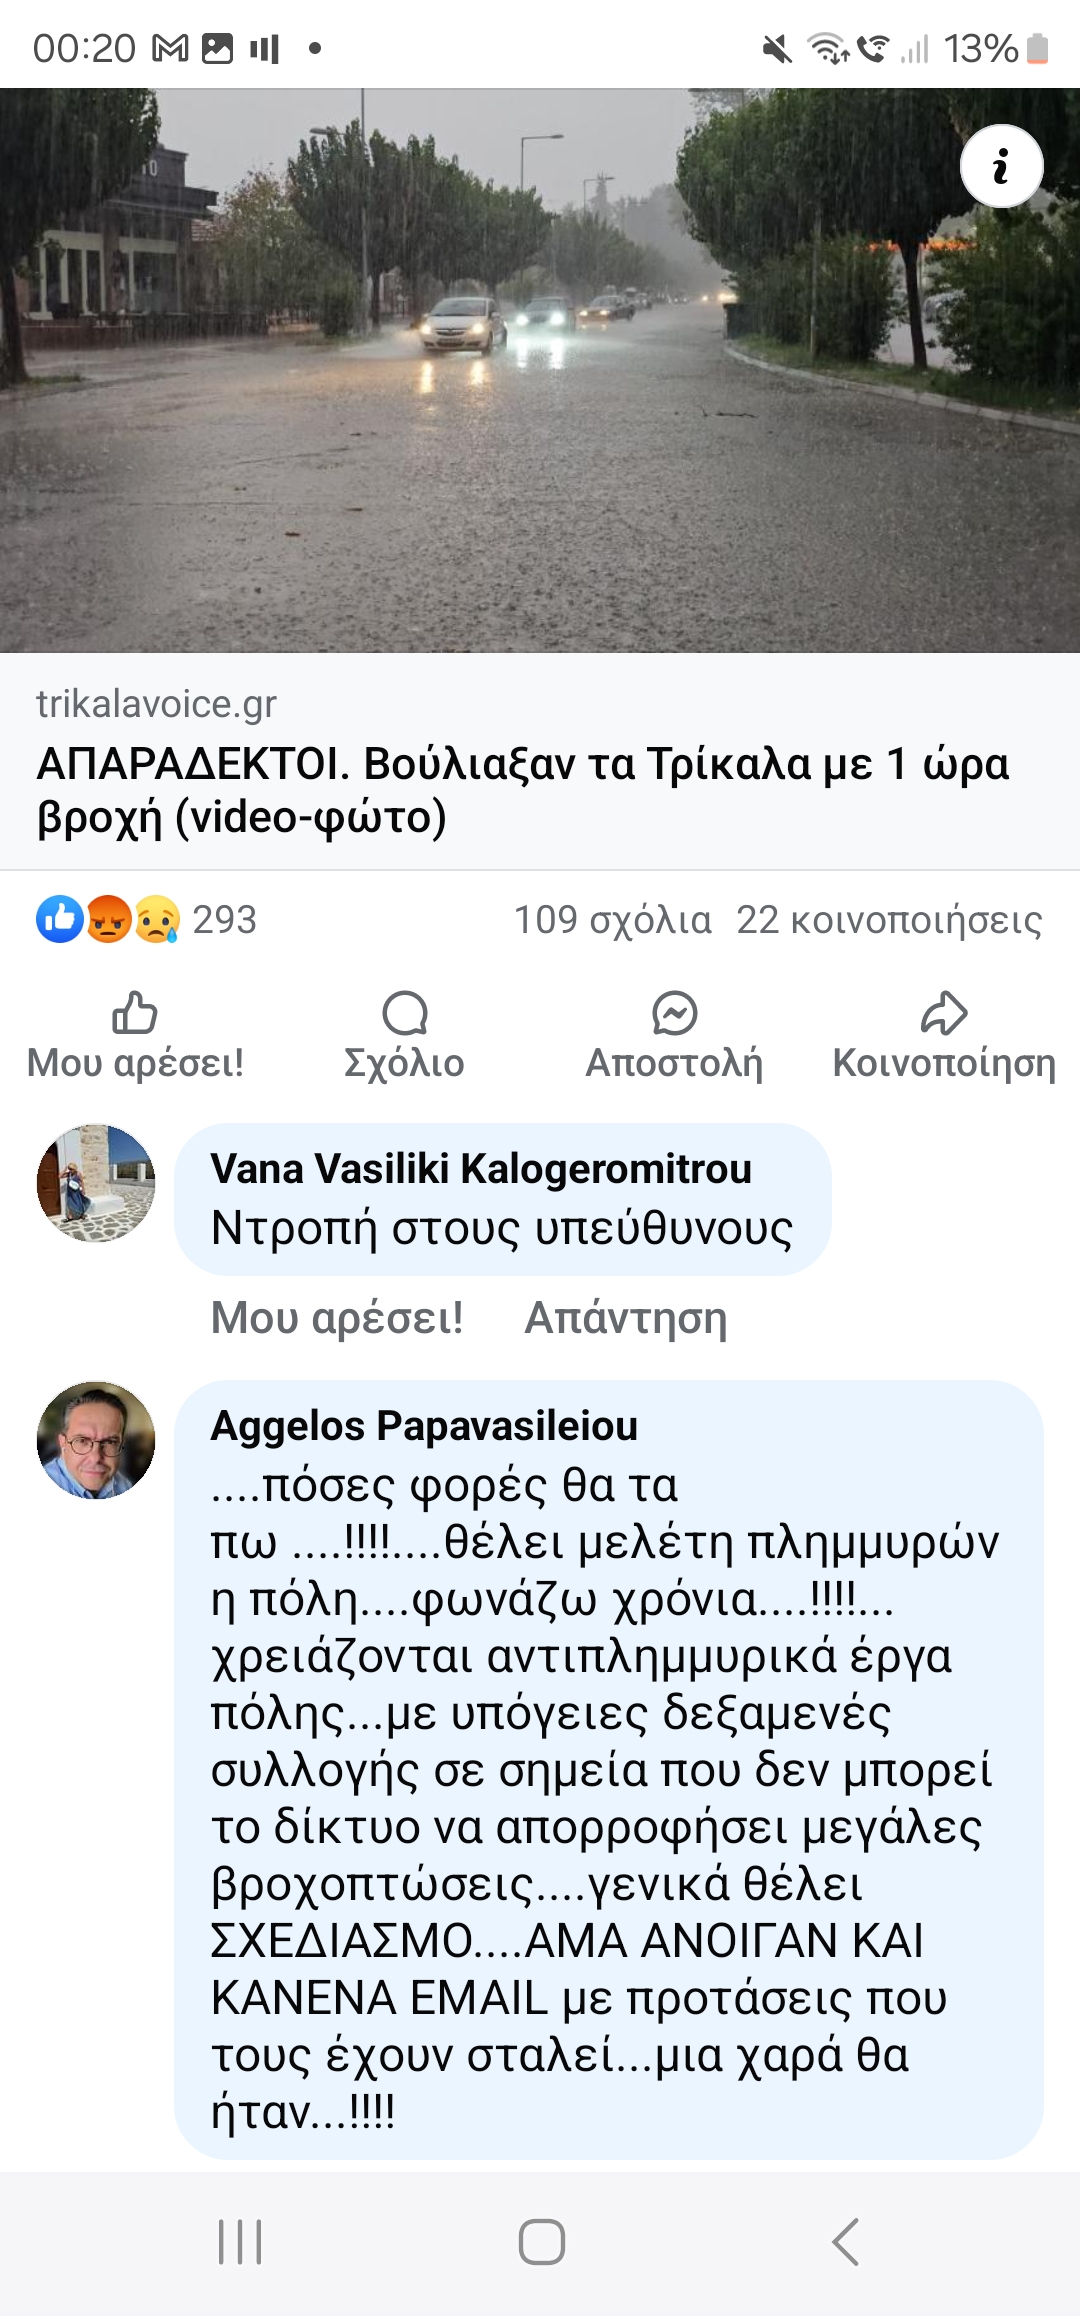Tap the thumbs-up Like icon under the post
The width and height of the screenshot is (1080, 2316).
click(135, 1013)
